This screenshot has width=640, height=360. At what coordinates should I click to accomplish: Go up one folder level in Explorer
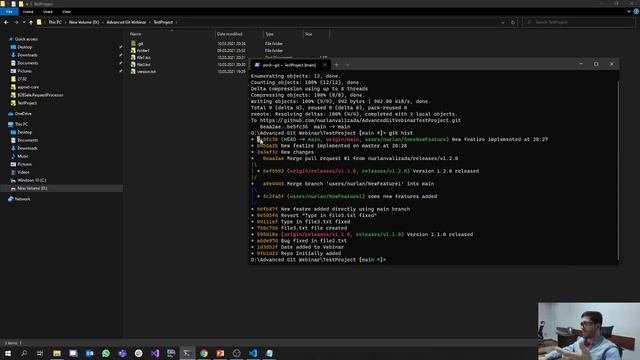click(x=31, y=22)
